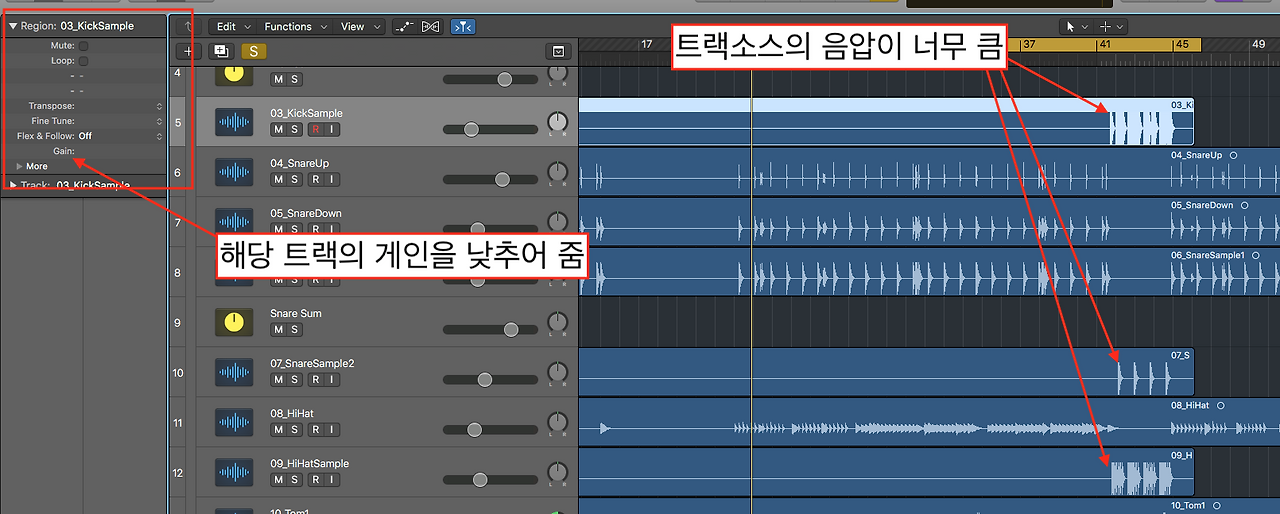Open the Functions menu in tracks area
1280x514 pixels.
tap(294, 27)
